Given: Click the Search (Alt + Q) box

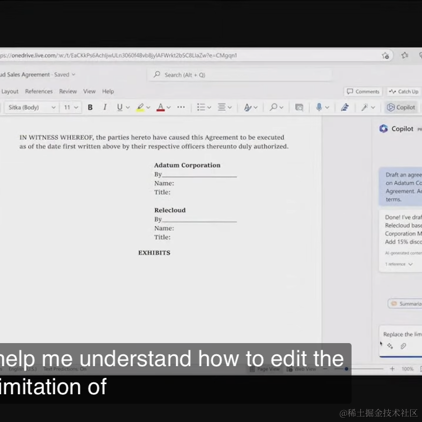Looking at the screenshot, I should (x=240, y=75).
